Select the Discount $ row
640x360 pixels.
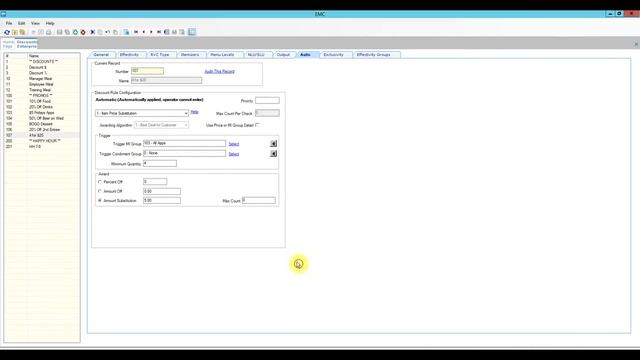point(42,67)
